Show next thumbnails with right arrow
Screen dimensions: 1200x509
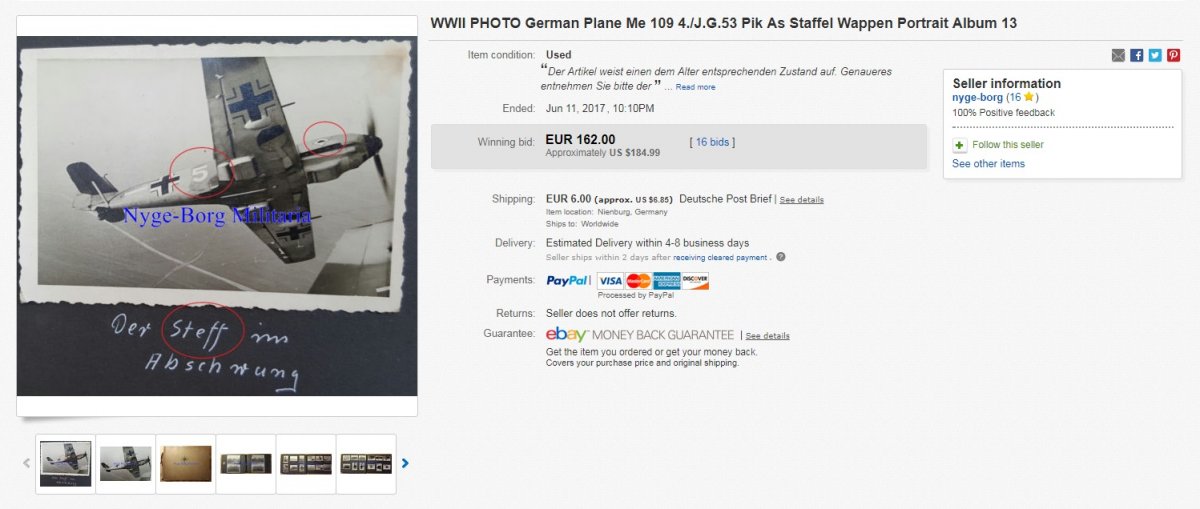point(405,463)
